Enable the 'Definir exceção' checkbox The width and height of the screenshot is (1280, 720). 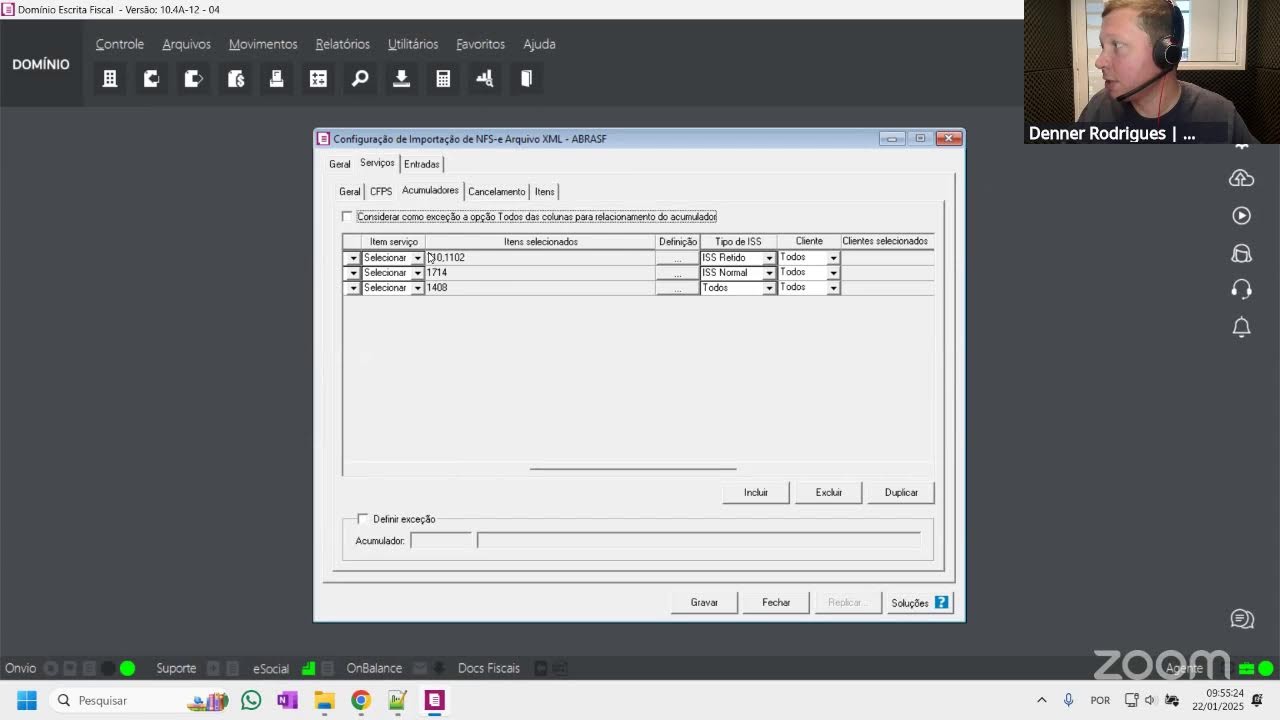click(363, 519)
